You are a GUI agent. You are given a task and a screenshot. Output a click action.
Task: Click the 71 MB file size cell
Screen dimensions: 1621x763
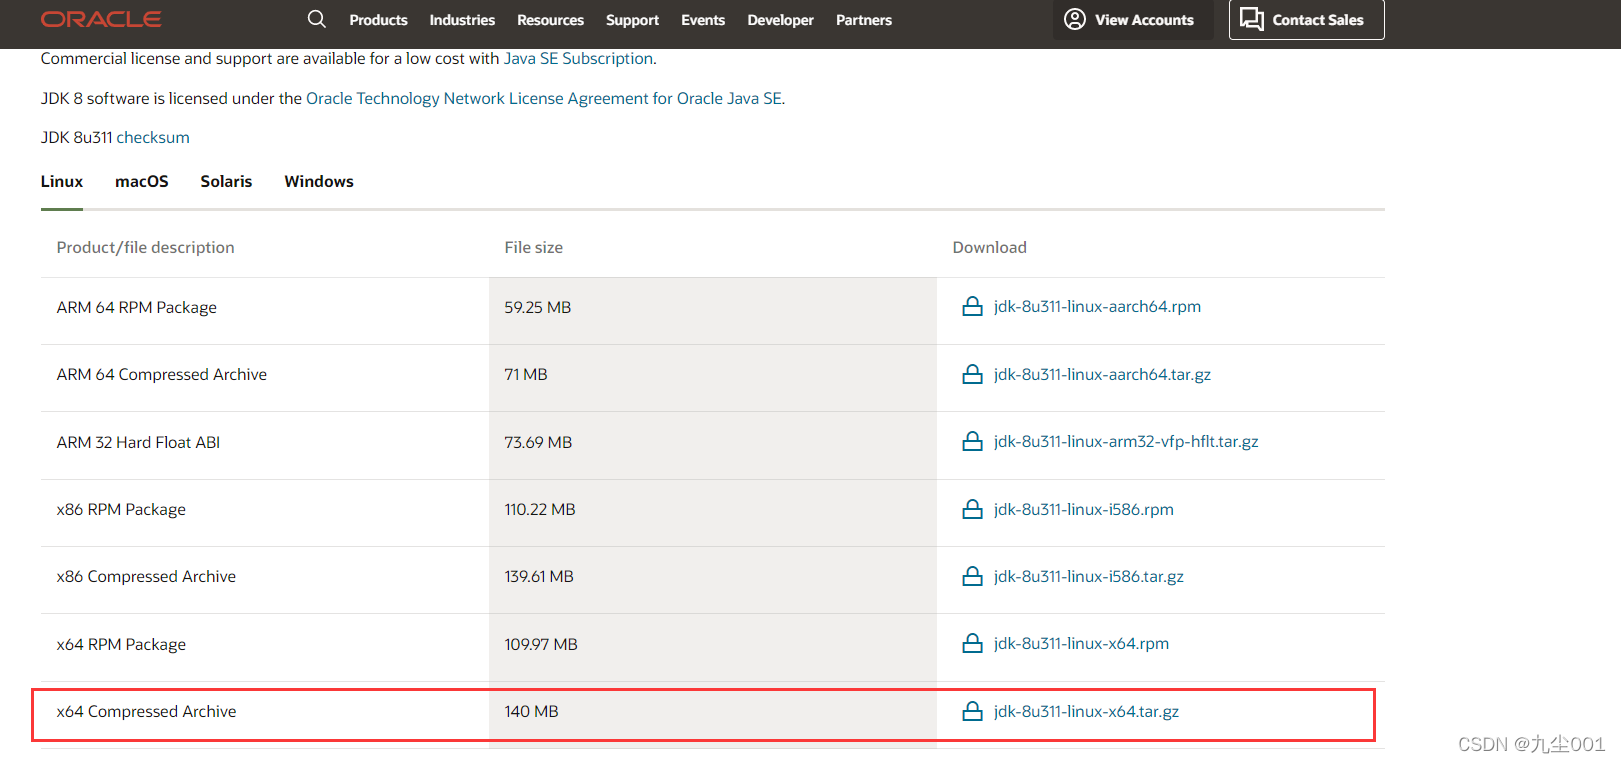click(713, 378)
